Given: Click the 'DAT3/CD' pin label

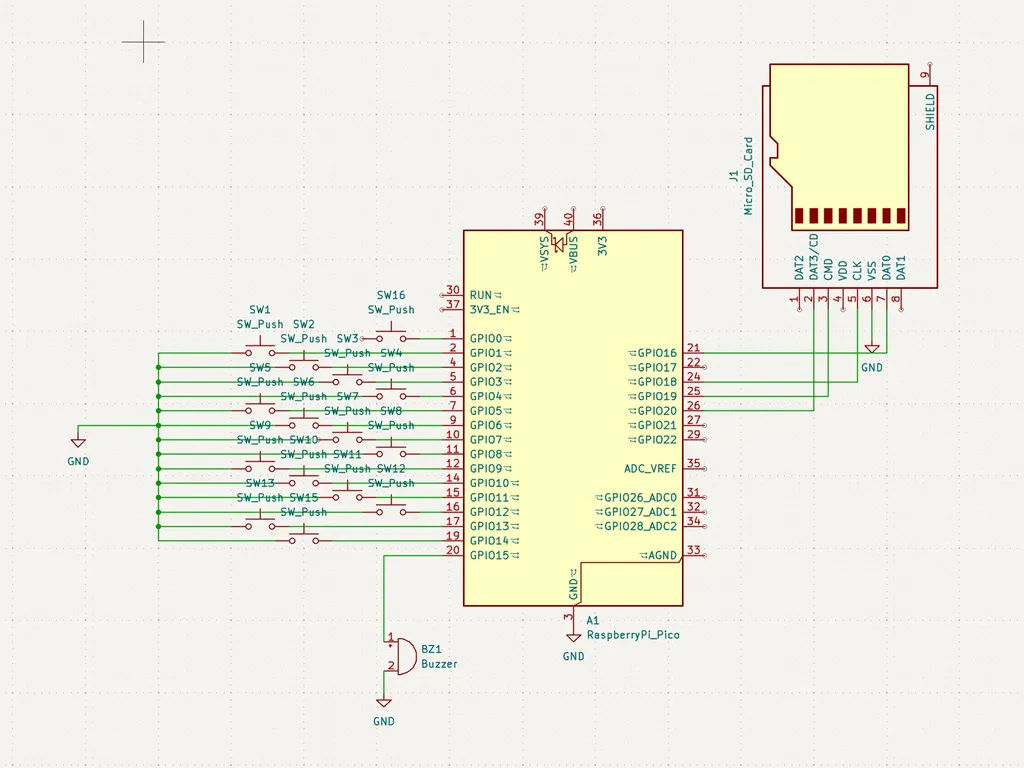Looking at the screenshot, I should coord(814,257).
